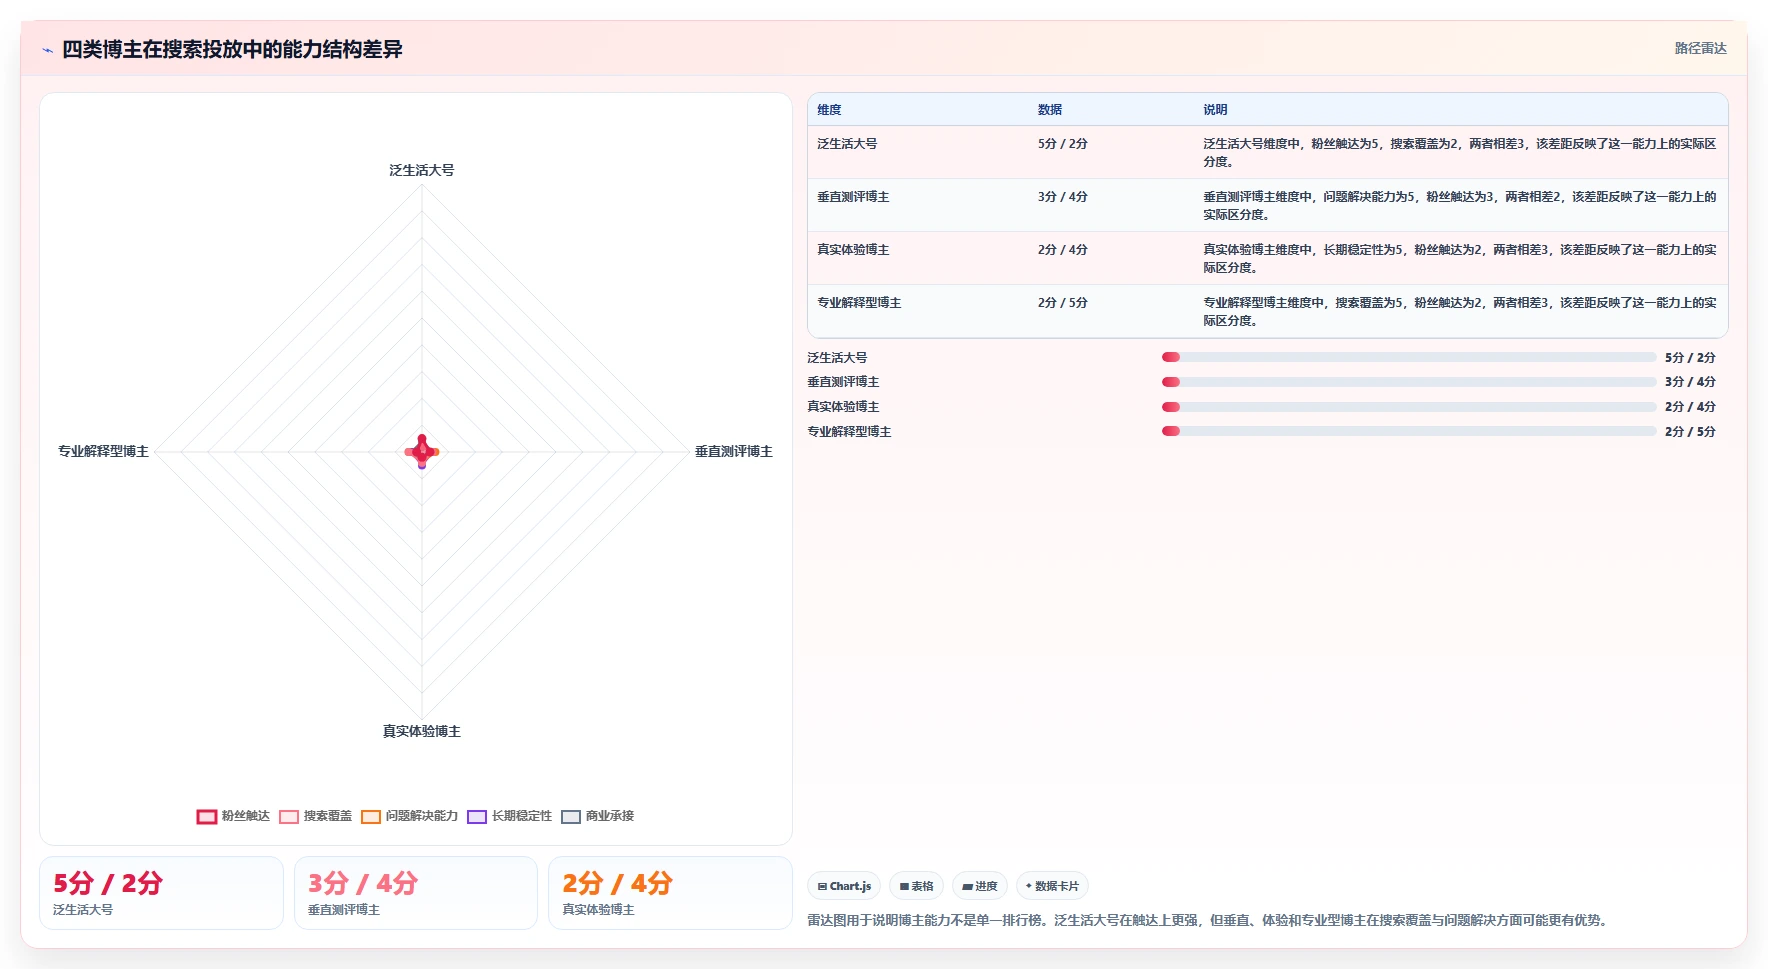This screenshot has width=1768, height=969.
Task: Click the 泛生活大号 progress bar
Action: coord(1409,357)
